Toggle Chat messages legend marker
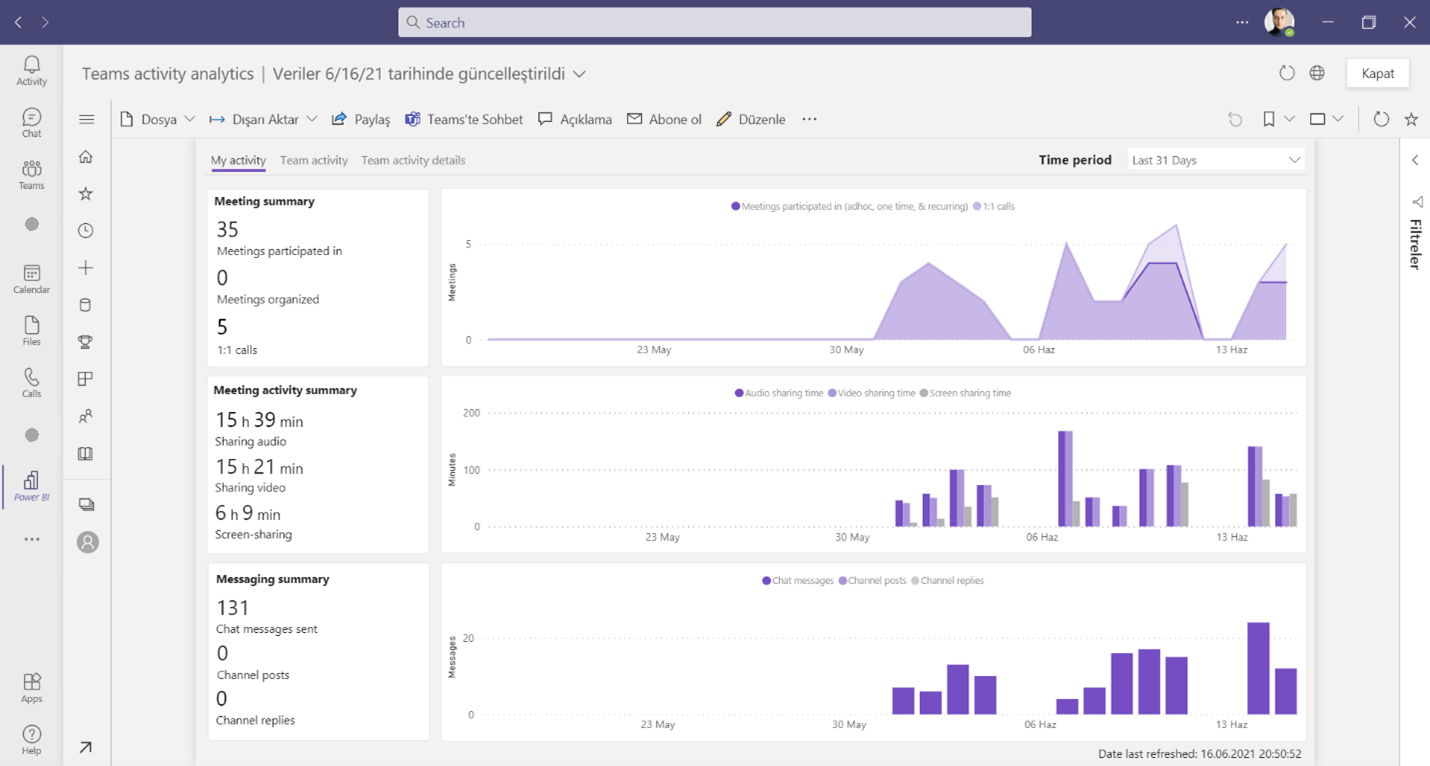This screenshot has height=766, width=1430. coord(767,580)
